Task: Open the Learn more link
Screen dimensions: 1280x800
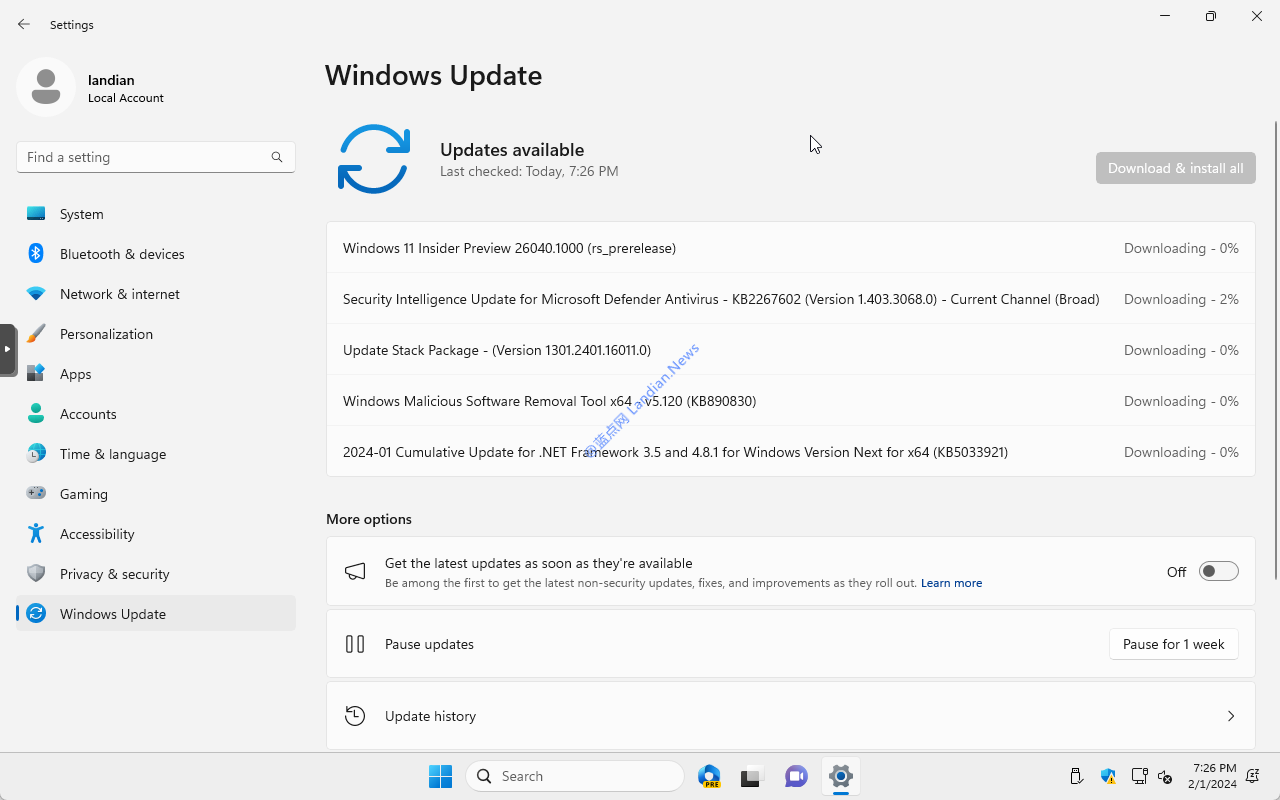Action: click(x=951, y=583)
